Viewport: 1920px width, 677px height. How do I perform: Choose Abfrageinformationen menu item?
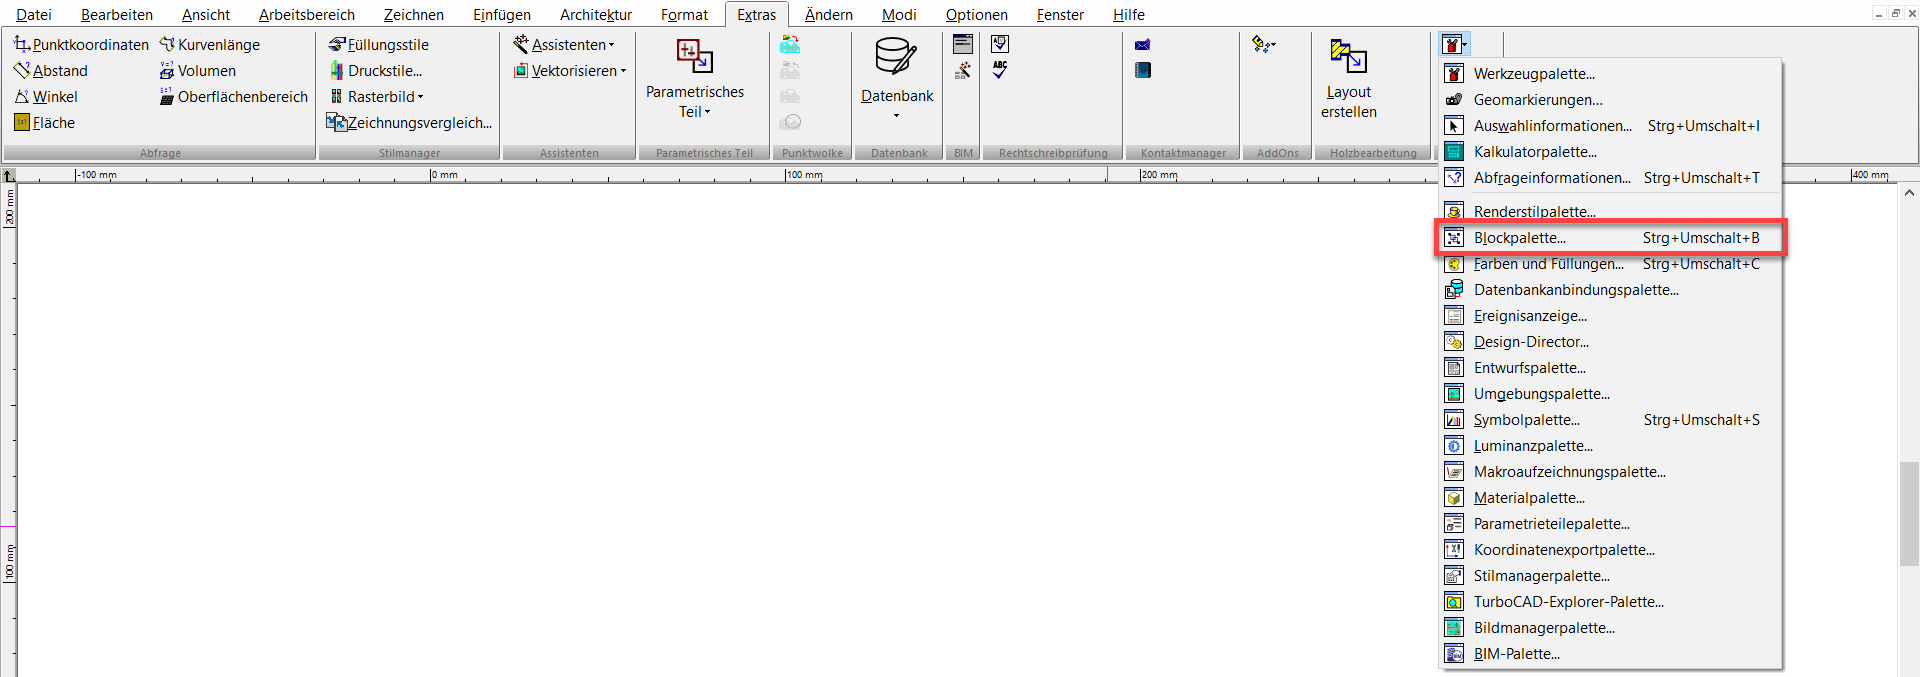point(1610,178)
